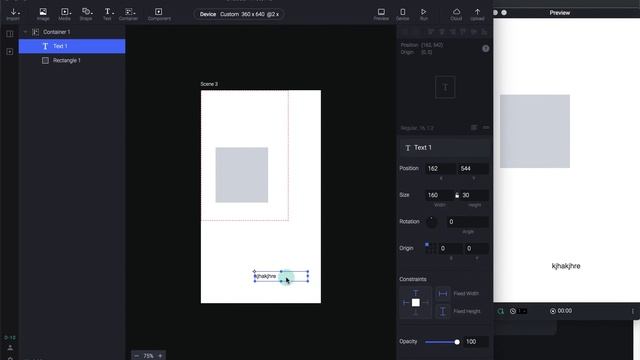The image size is (640, 360).
Task: Select the Text 1 layer row
Action: (x=72, y=46)
